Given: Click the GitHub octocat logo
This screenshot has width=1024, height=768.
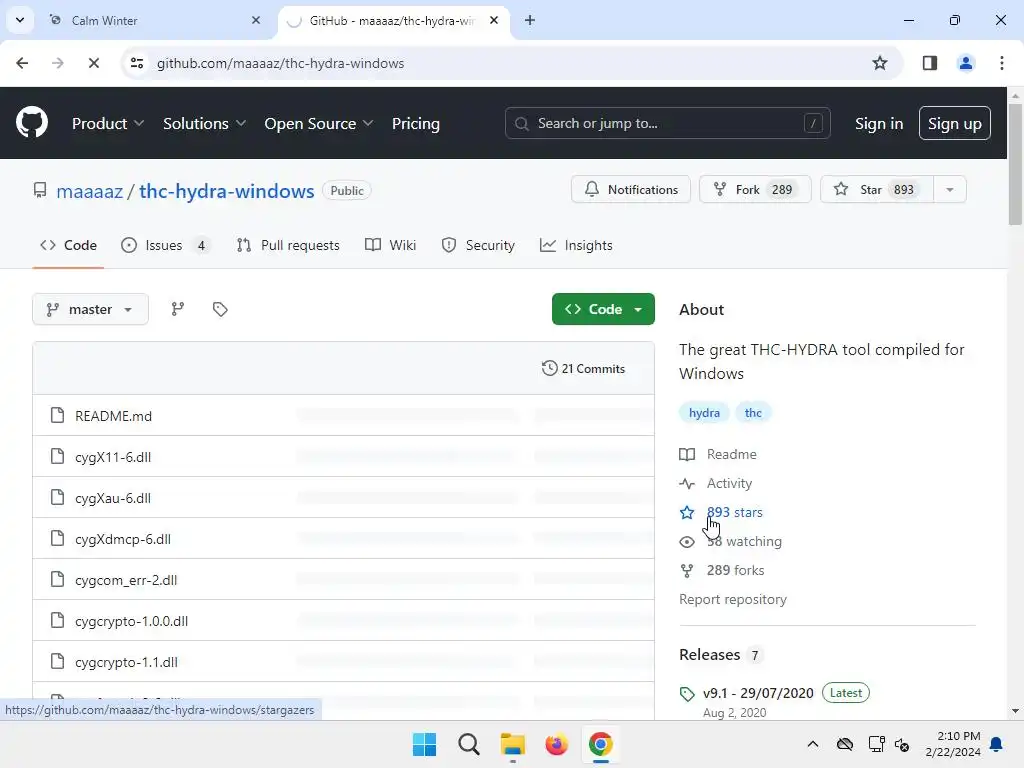Looking at the screenshot, I should pyautogui.click(x=31, y=123).
